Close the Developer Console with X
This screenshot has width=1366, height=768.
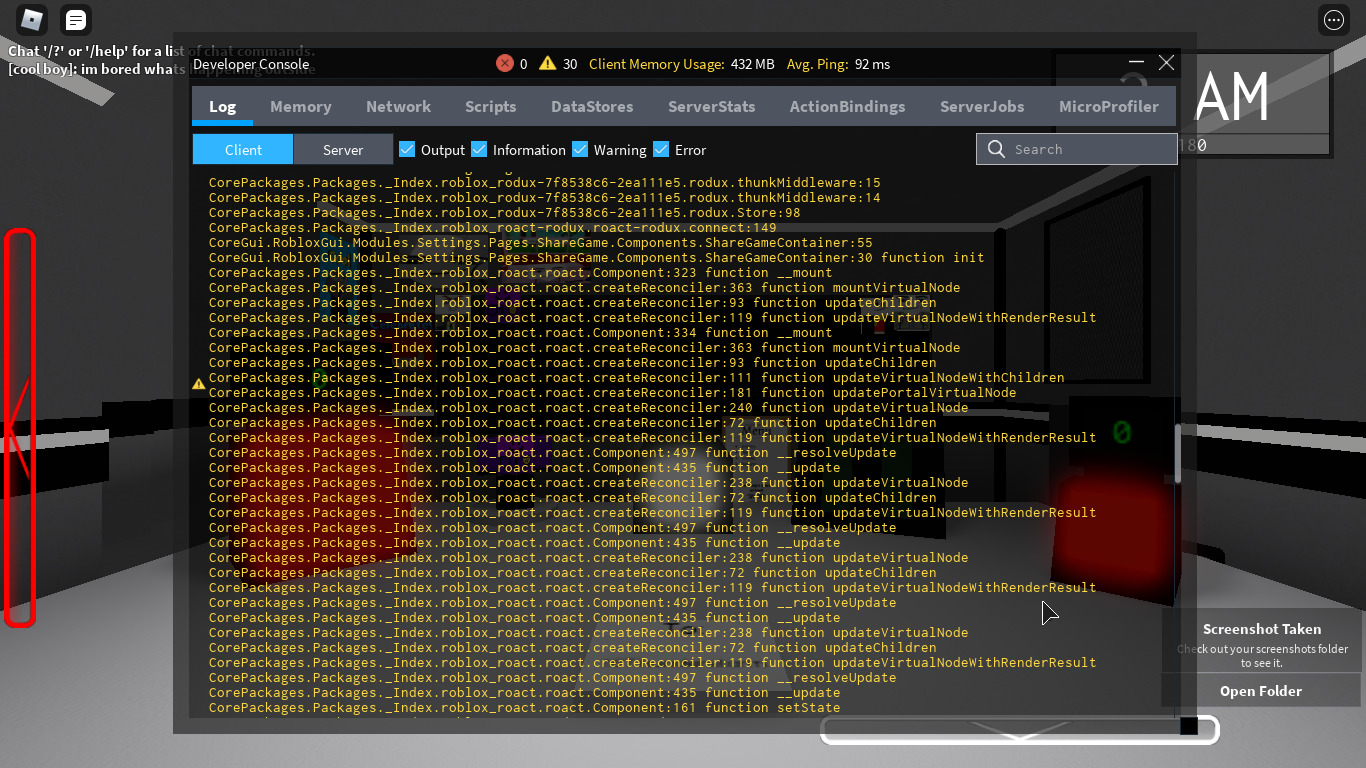(x=1166, y=62)
